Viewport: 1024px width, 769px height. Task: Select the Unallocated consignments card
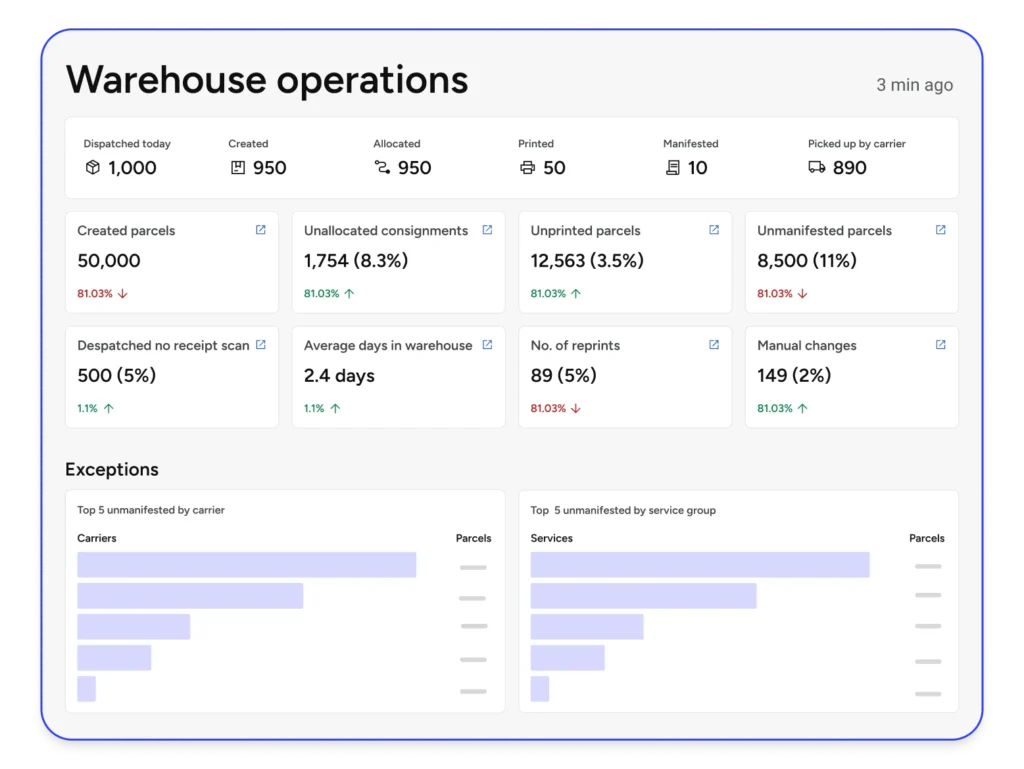pos(398,261)
